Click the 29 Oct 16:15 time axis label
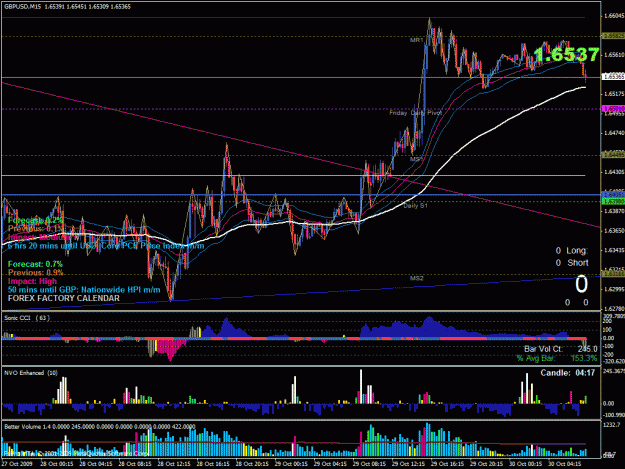Screen dimensions: 625x469 coord(447,464)
